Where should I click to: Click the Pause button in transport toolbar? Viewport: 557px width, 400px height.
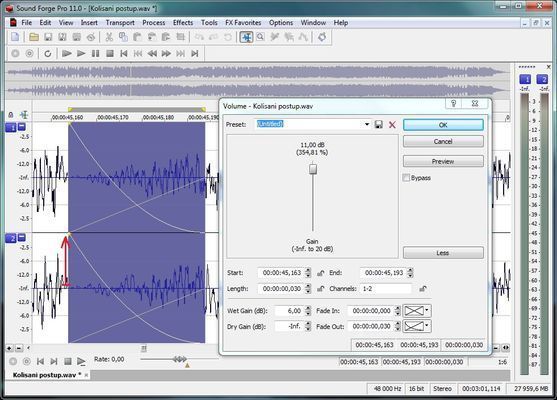click(95, 54)
